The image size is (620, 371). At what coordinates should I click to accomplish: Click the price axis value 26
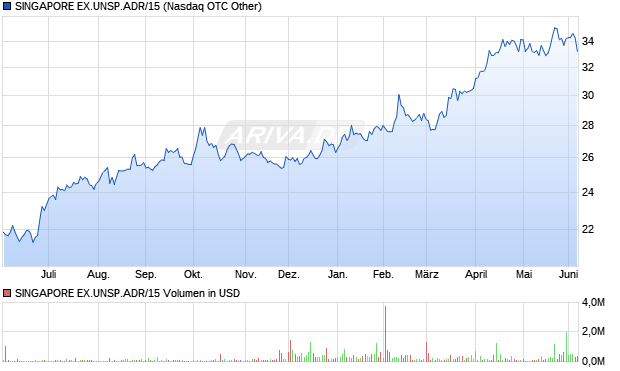tap(588, 157)
